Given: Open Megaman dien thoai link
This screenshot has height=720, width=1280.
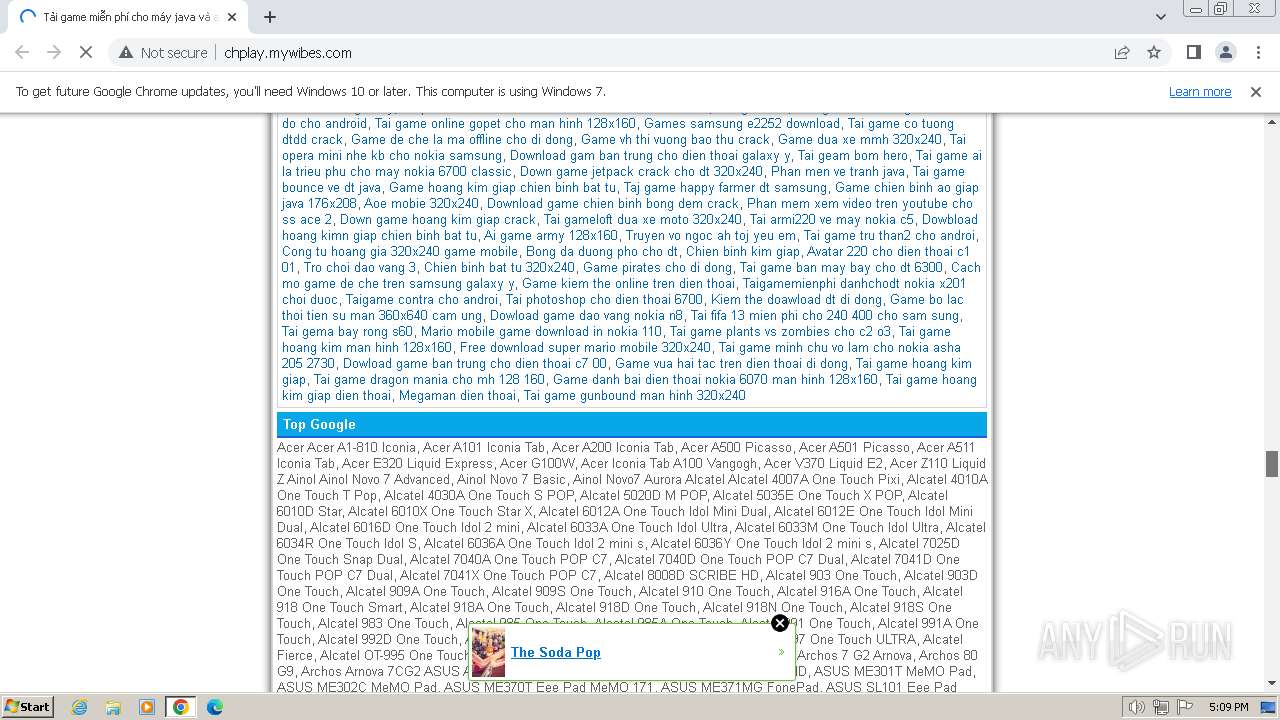Looking at the screenshot, I should coord(458,395).
